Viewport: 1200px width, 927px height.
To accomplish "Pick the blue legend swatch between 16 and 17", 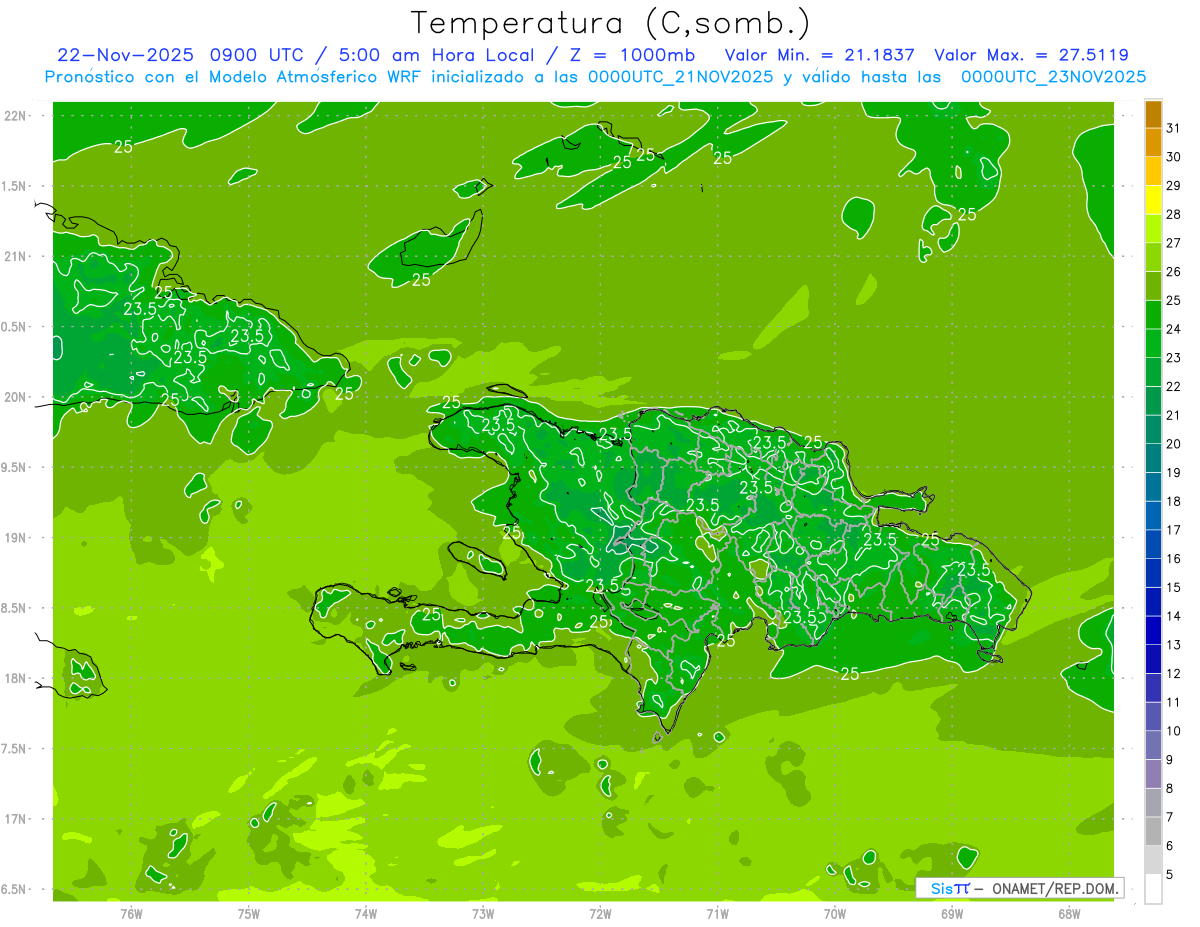I will coord(1153,545).
